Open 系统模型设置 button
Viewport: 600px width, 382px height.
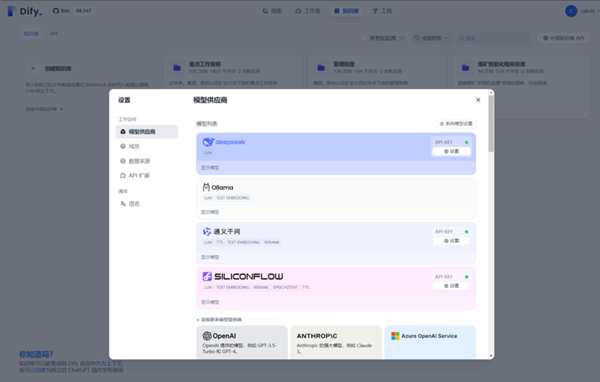[x=456, y=124]
